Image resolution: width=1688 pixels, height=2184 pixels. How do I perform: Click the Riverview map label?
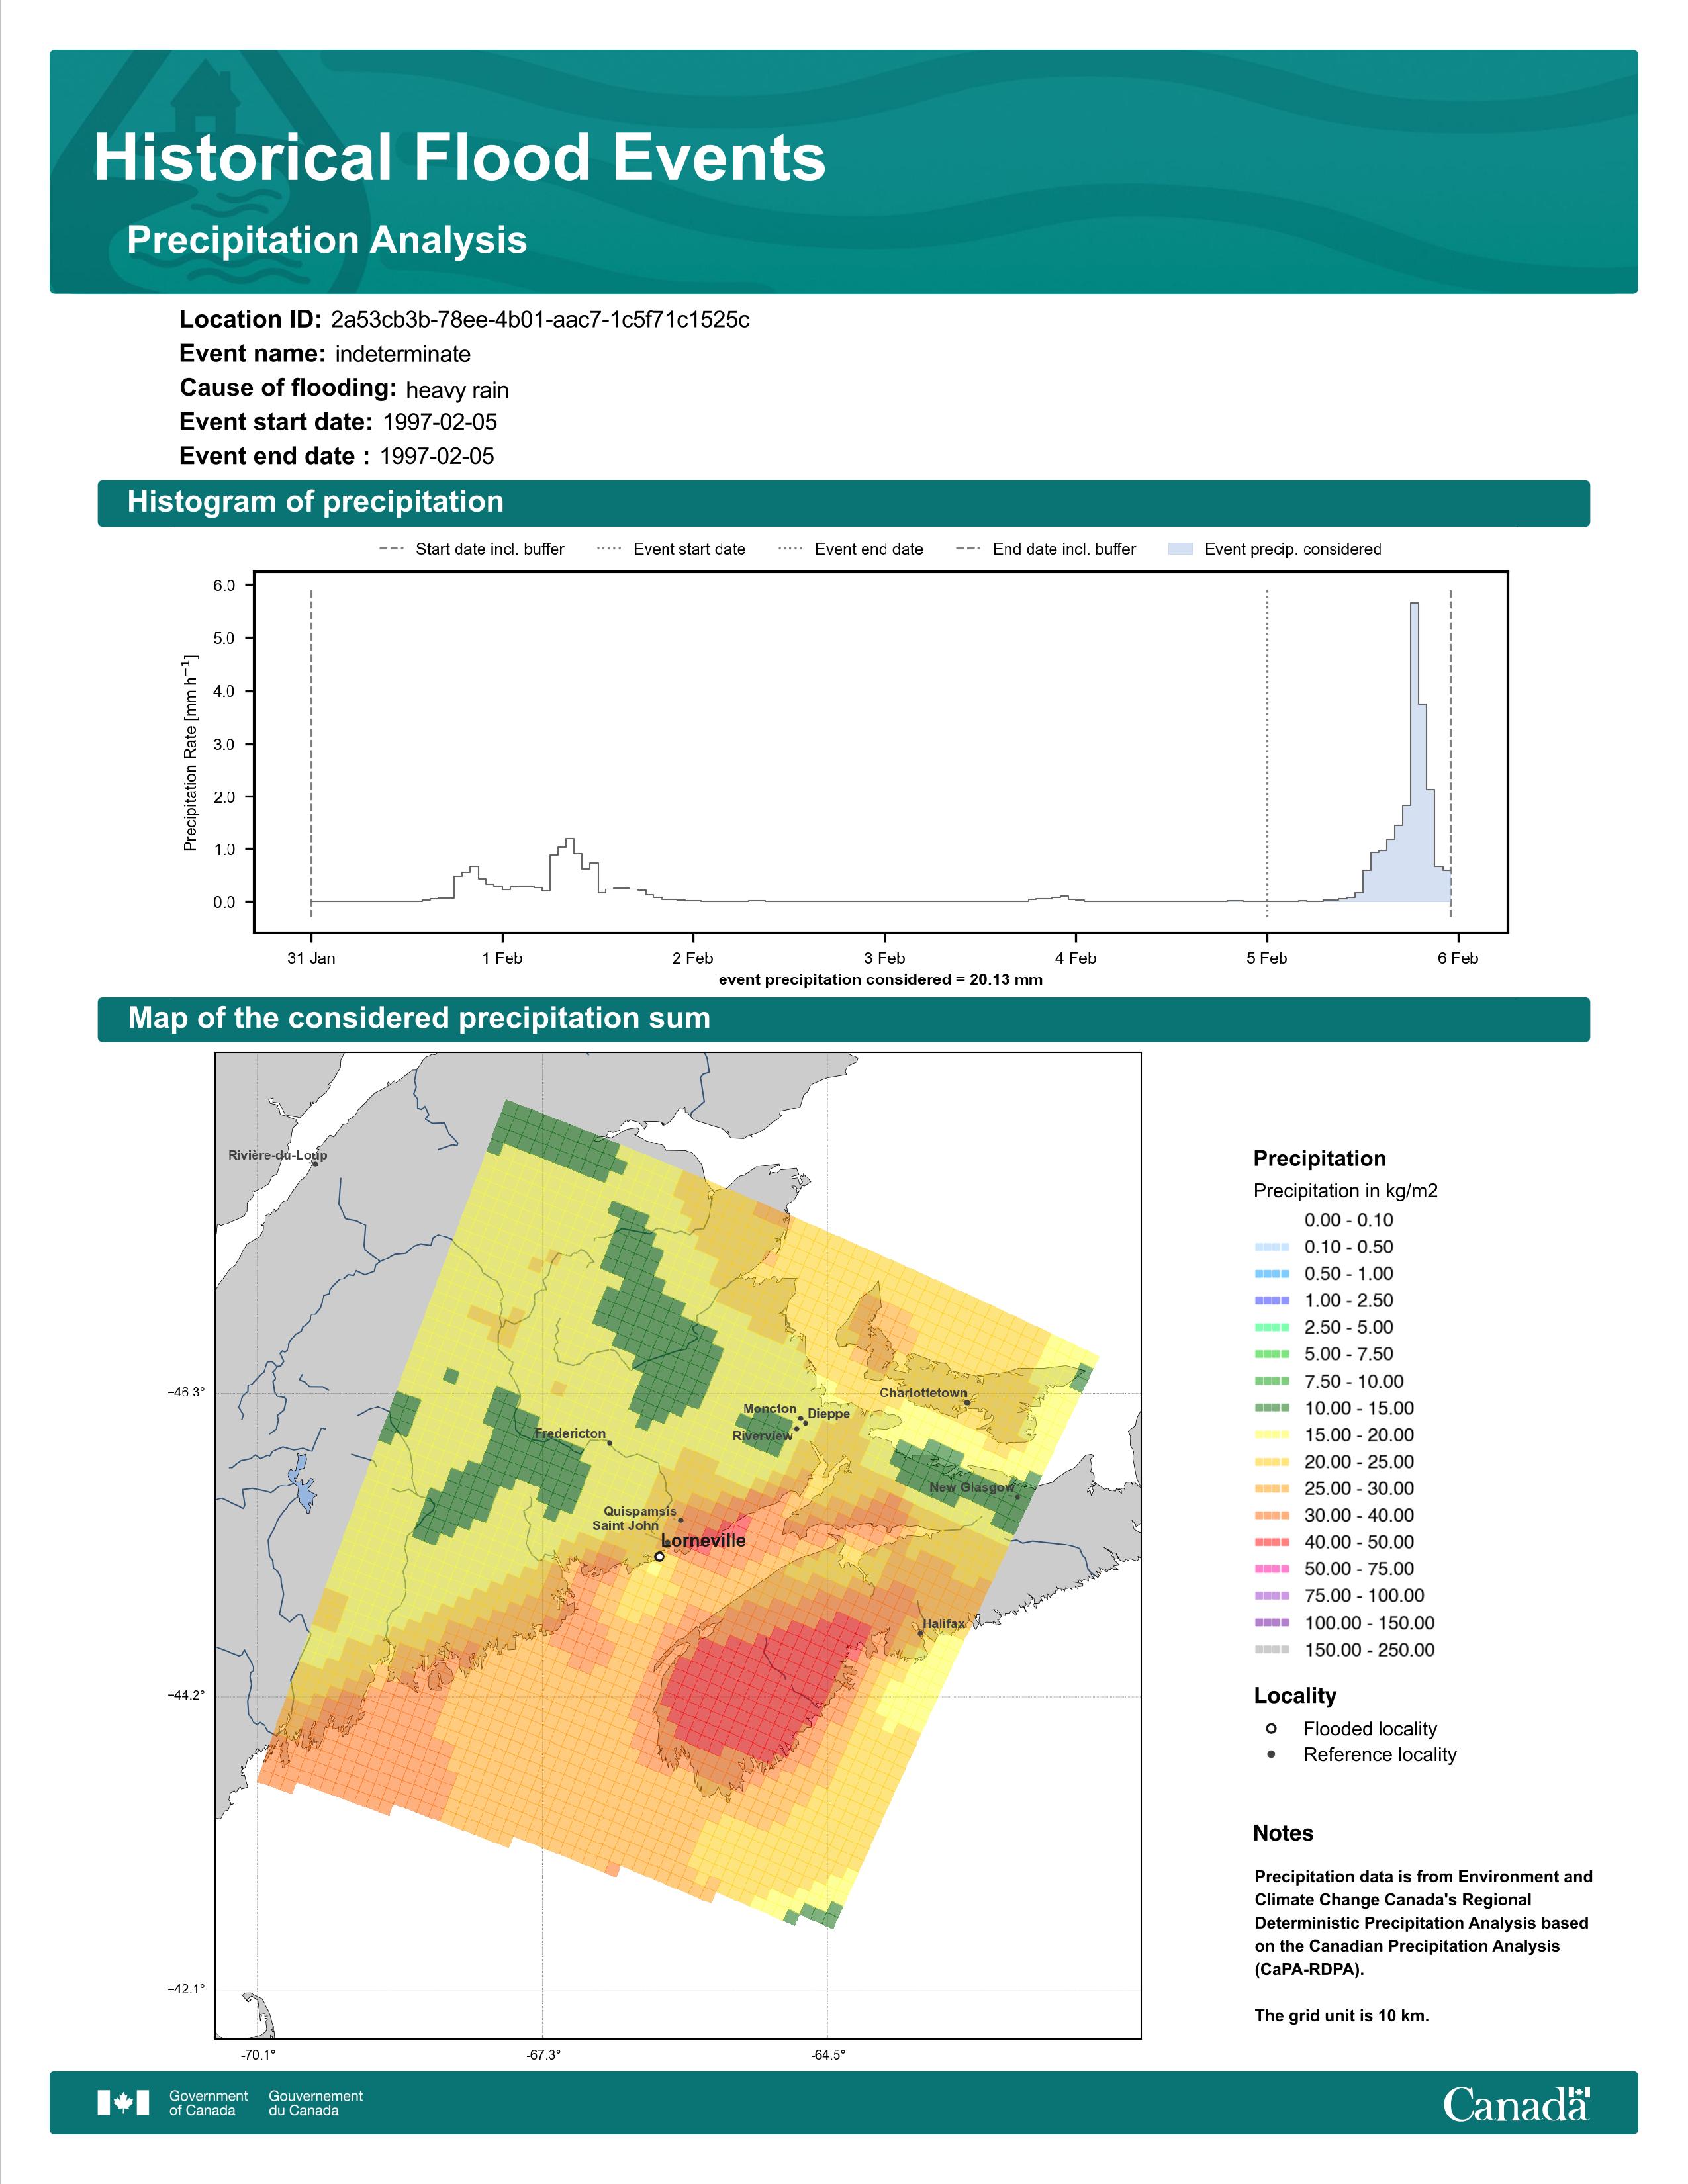click(x=762, y=1436)
